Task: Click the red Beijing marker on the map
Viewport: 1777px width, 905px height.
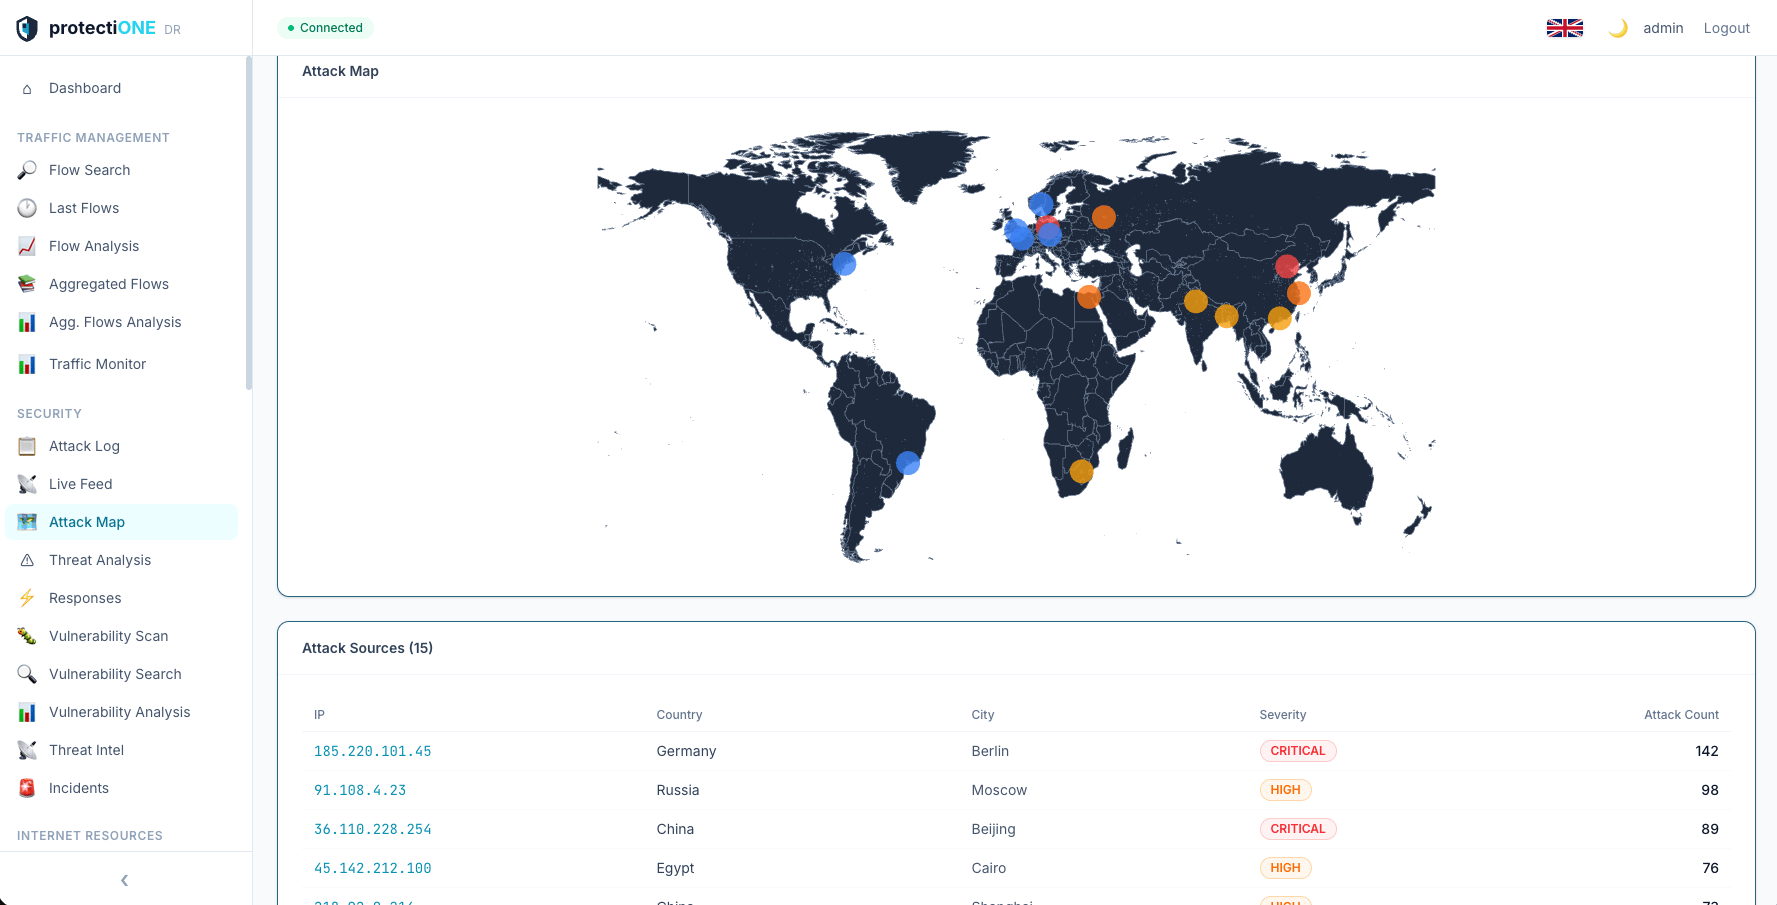Action: (x=1287, y=266)
